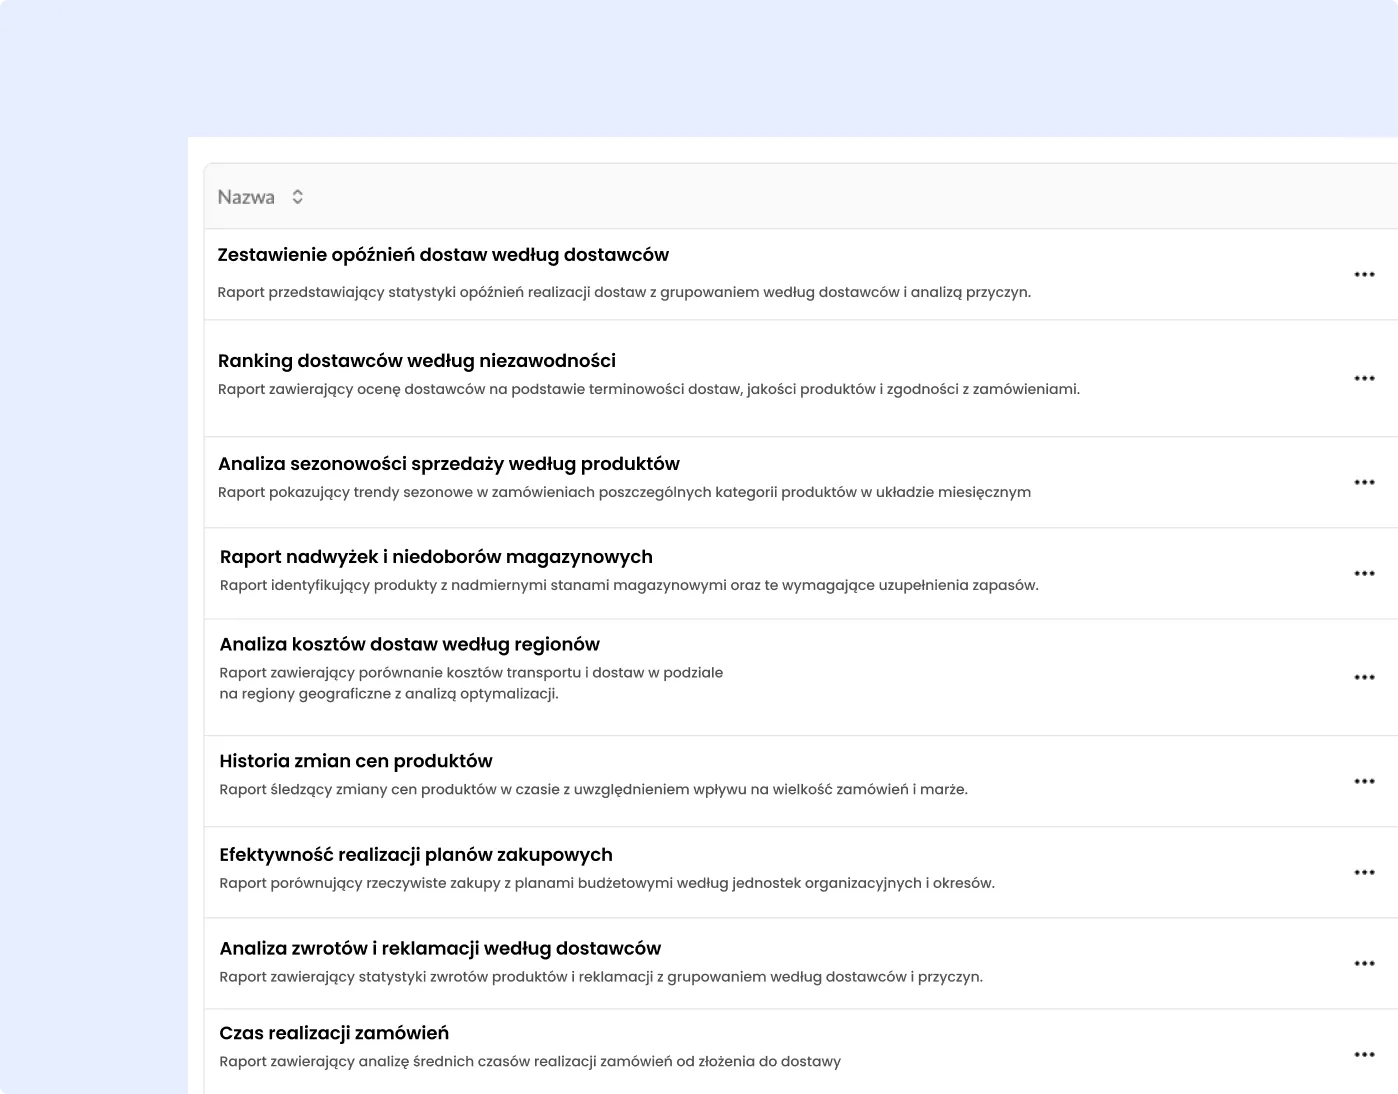Screen dimensions: 1398x1094
Task: Open options for Analiza sezonowości sprzedaży row
Action: [1364, 482]
